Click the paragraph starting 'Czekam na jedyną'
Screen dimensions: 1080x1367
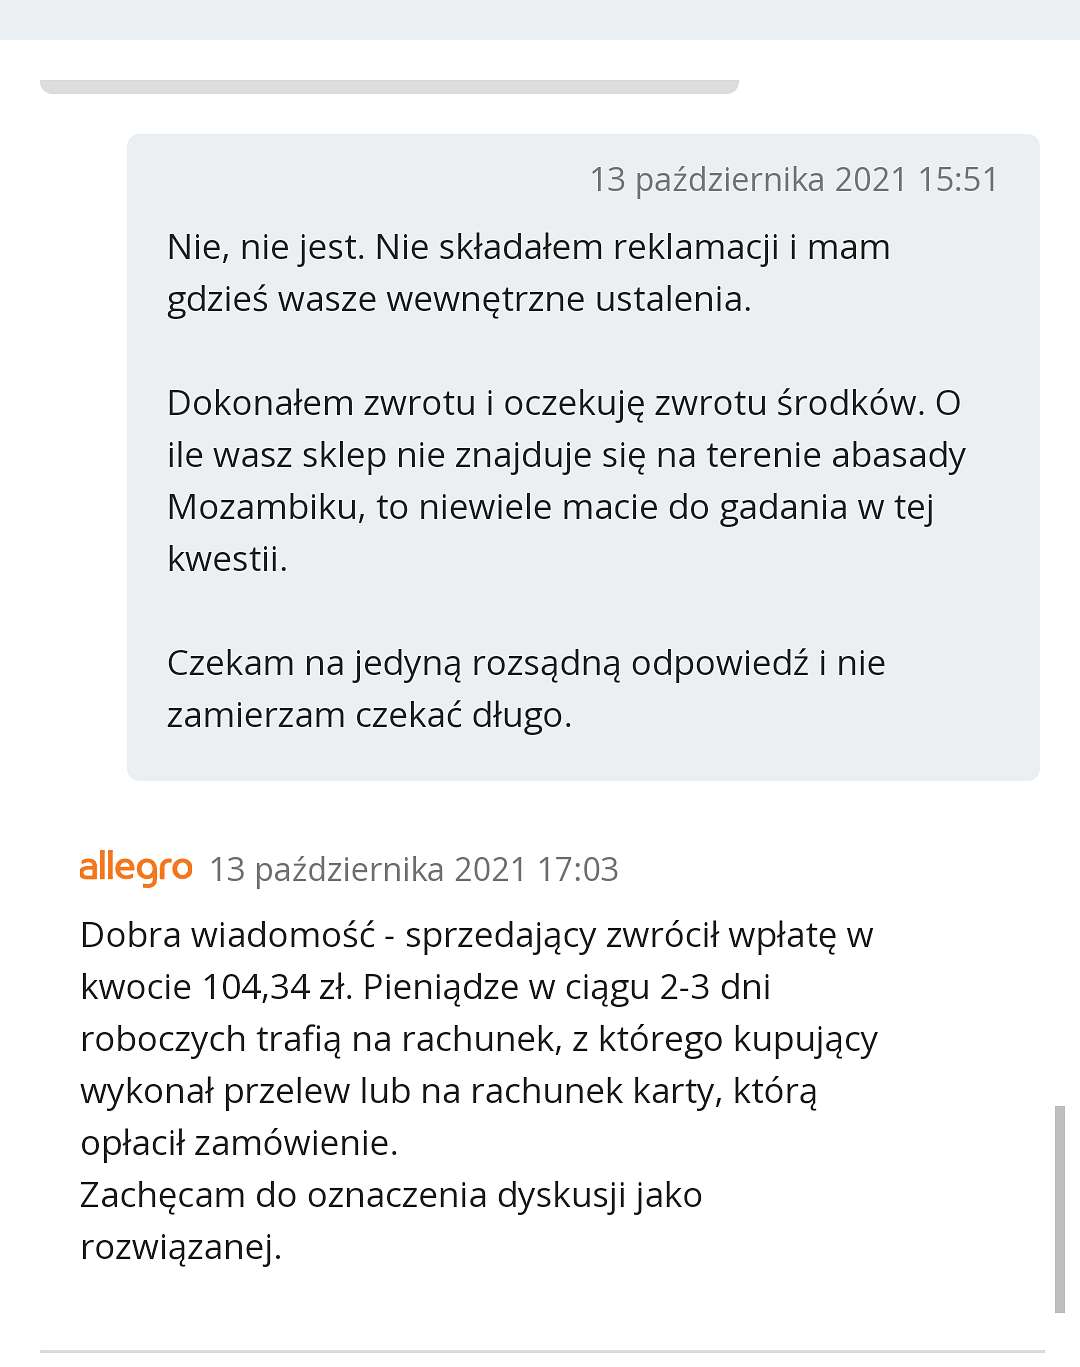point(526,689)
